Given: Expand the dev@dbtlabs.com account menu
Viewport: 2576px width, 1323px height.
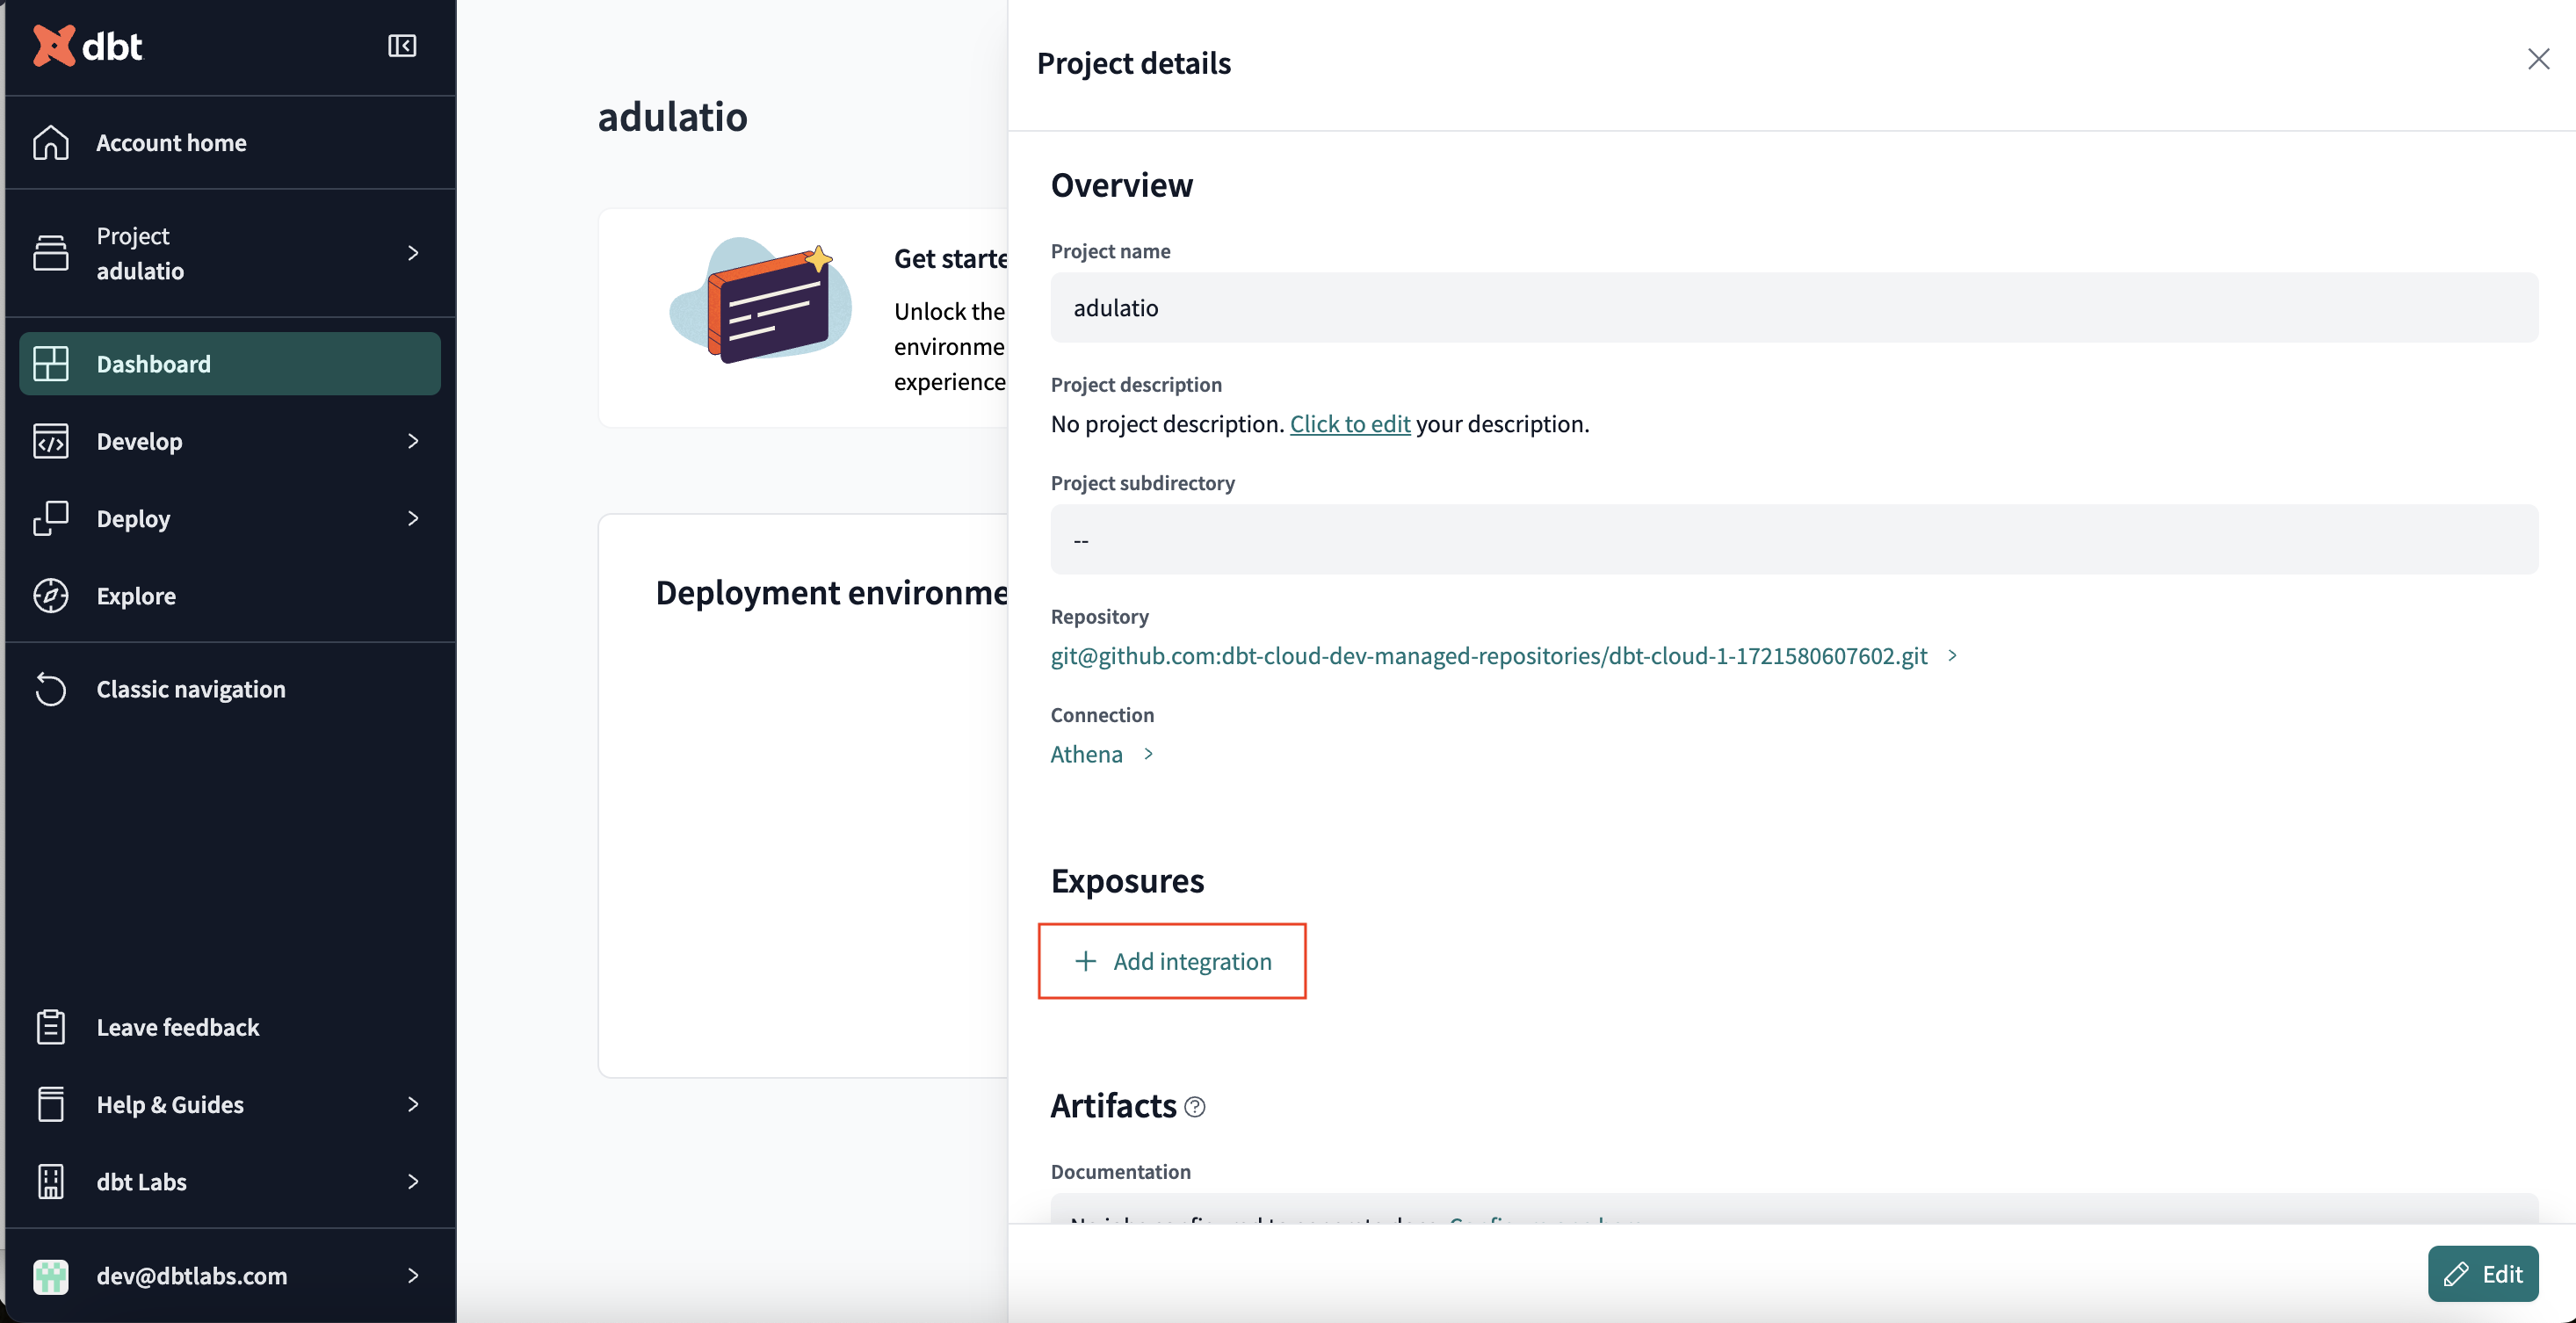Looking at the screenshot, I should pyautogui.click(x=412, y=1276).
